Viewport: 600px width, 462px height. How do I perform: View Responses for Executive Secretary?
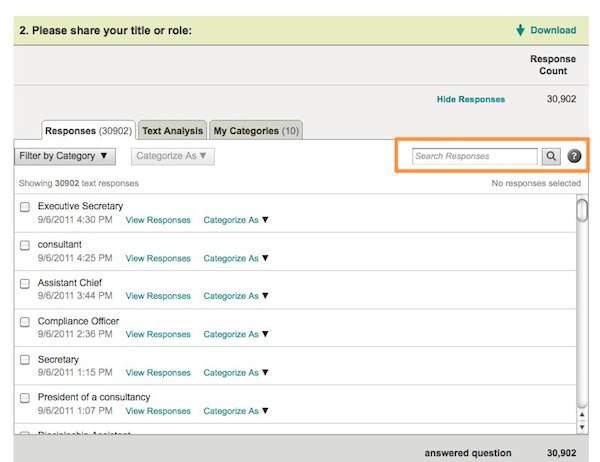(x=158, y=220)
